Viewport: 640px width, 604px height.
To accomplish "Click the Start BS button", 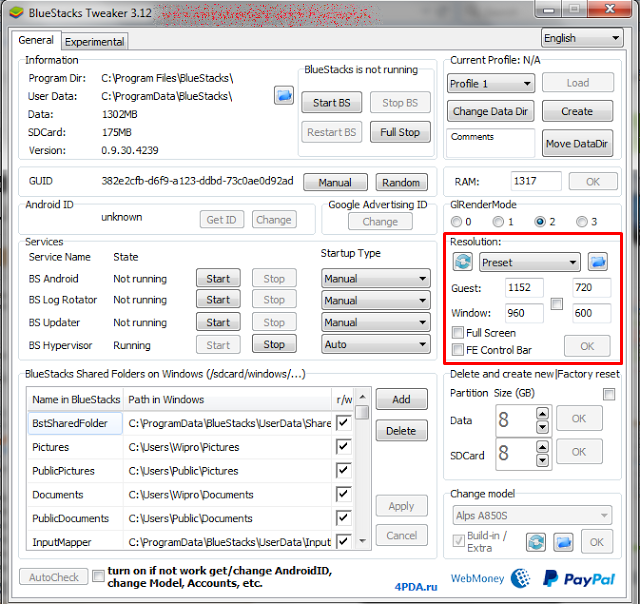I will (331, 102).
